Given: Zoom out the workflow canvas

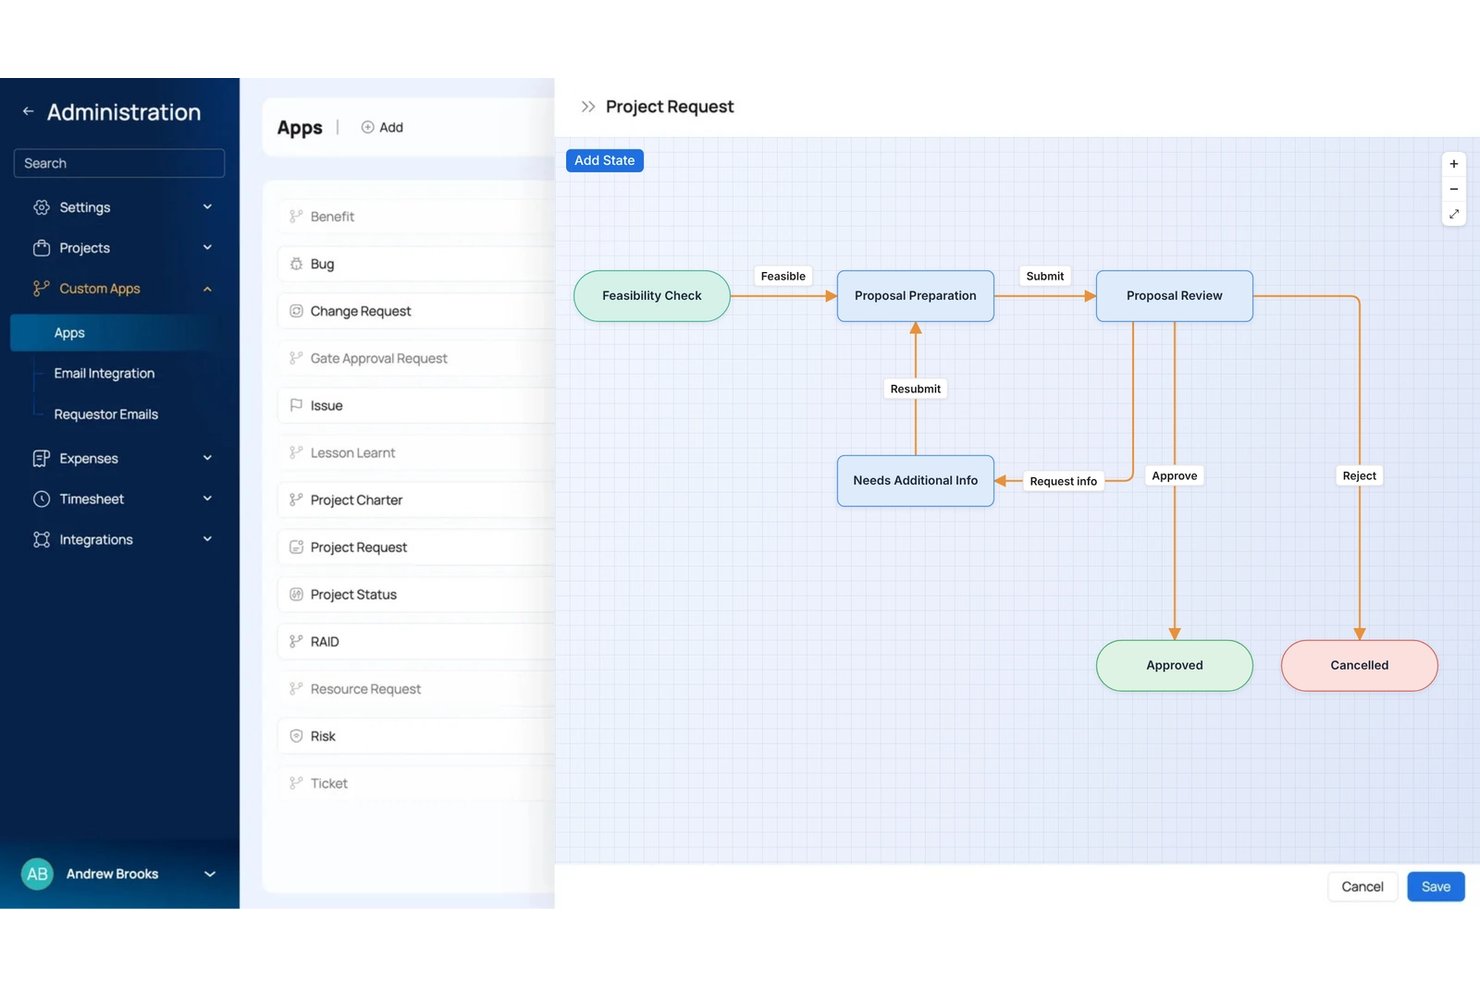Looking at the screenshot, I should tap(1454, 189).
